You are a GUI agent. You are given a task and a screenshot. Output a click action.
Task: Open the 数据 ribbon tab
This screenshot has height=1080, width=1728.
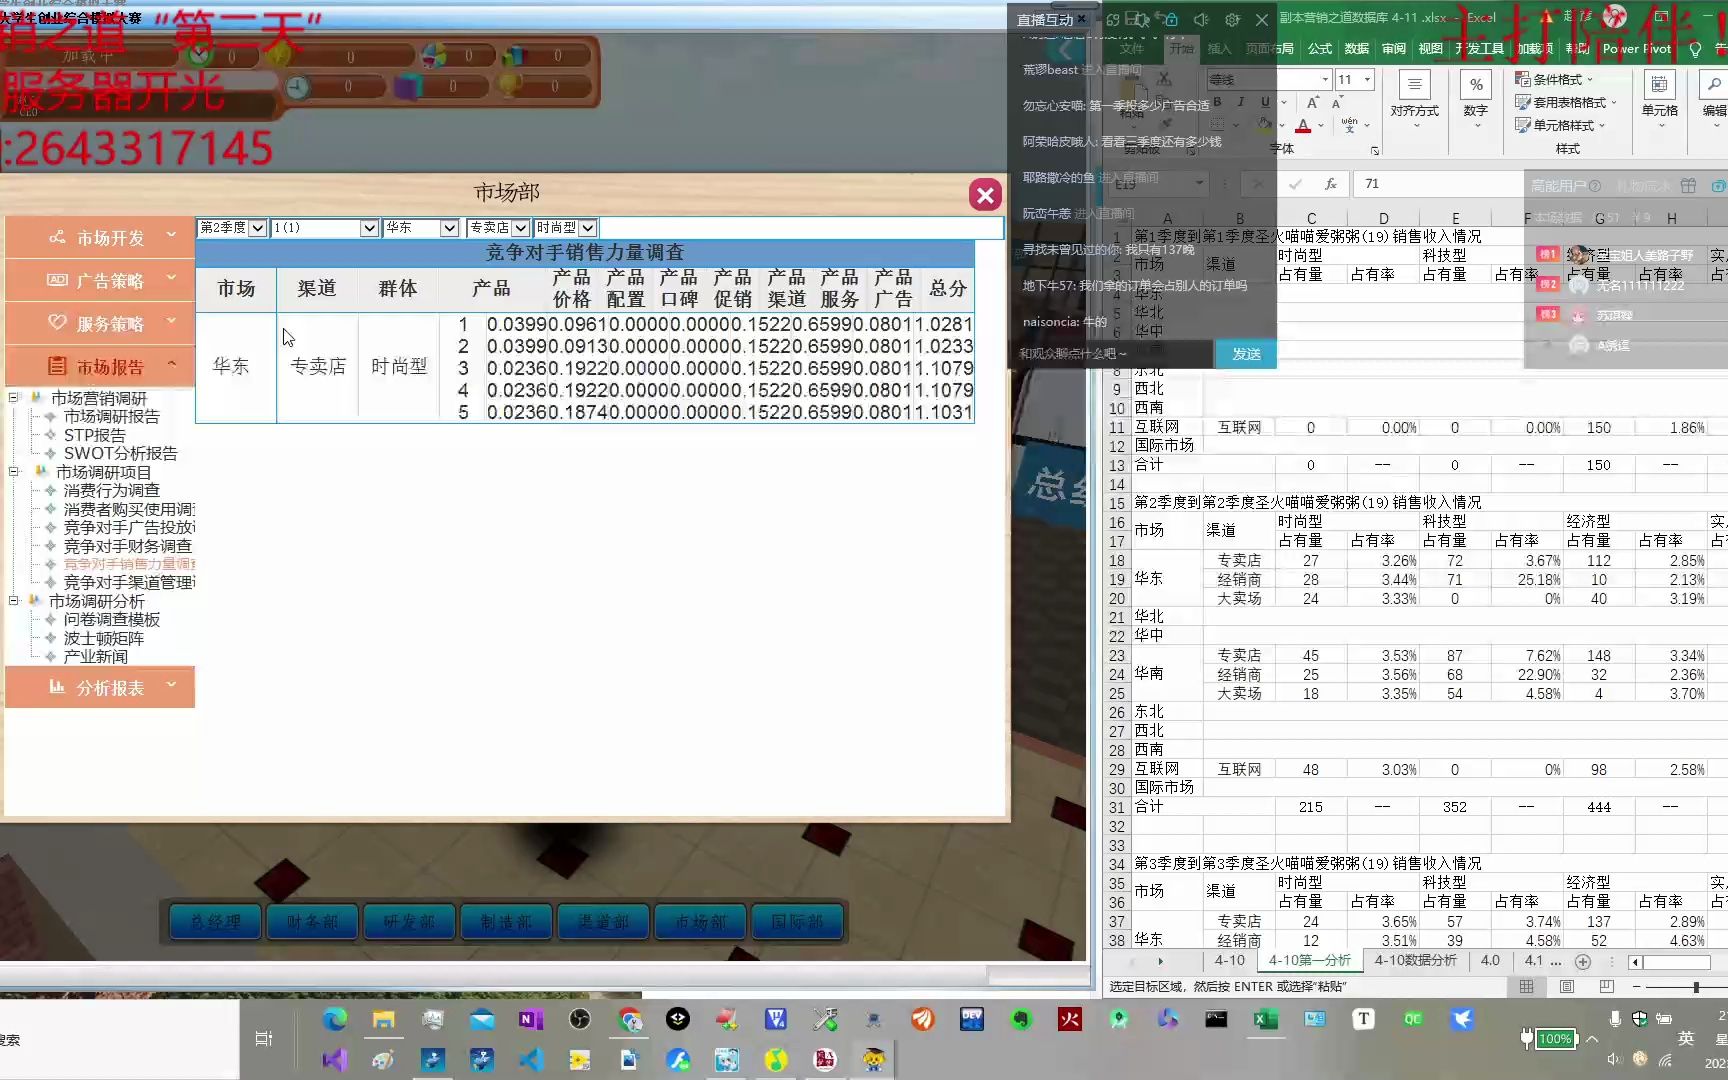coord(1357,48)
